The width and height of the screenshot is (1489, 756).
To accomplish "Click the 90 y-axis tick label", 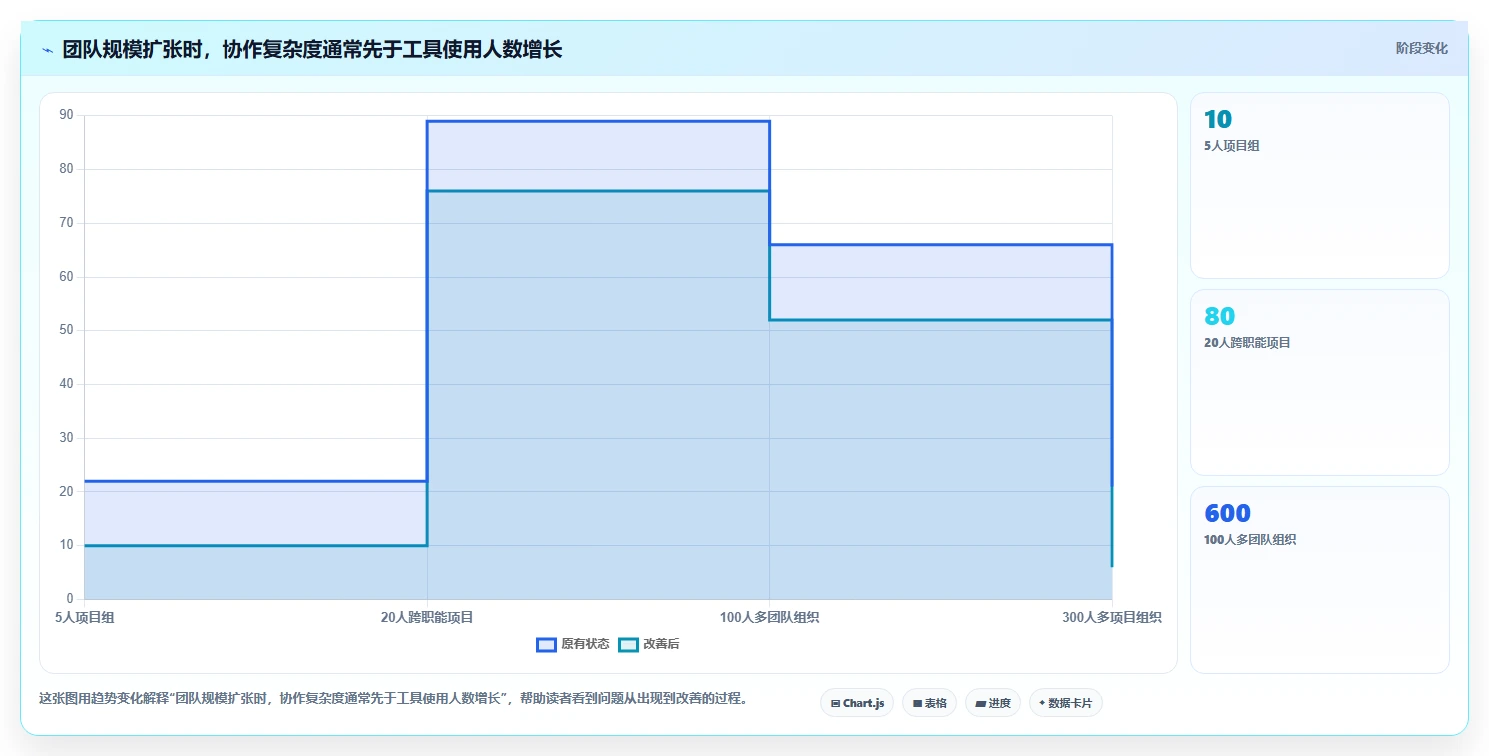I will (67, 115).
